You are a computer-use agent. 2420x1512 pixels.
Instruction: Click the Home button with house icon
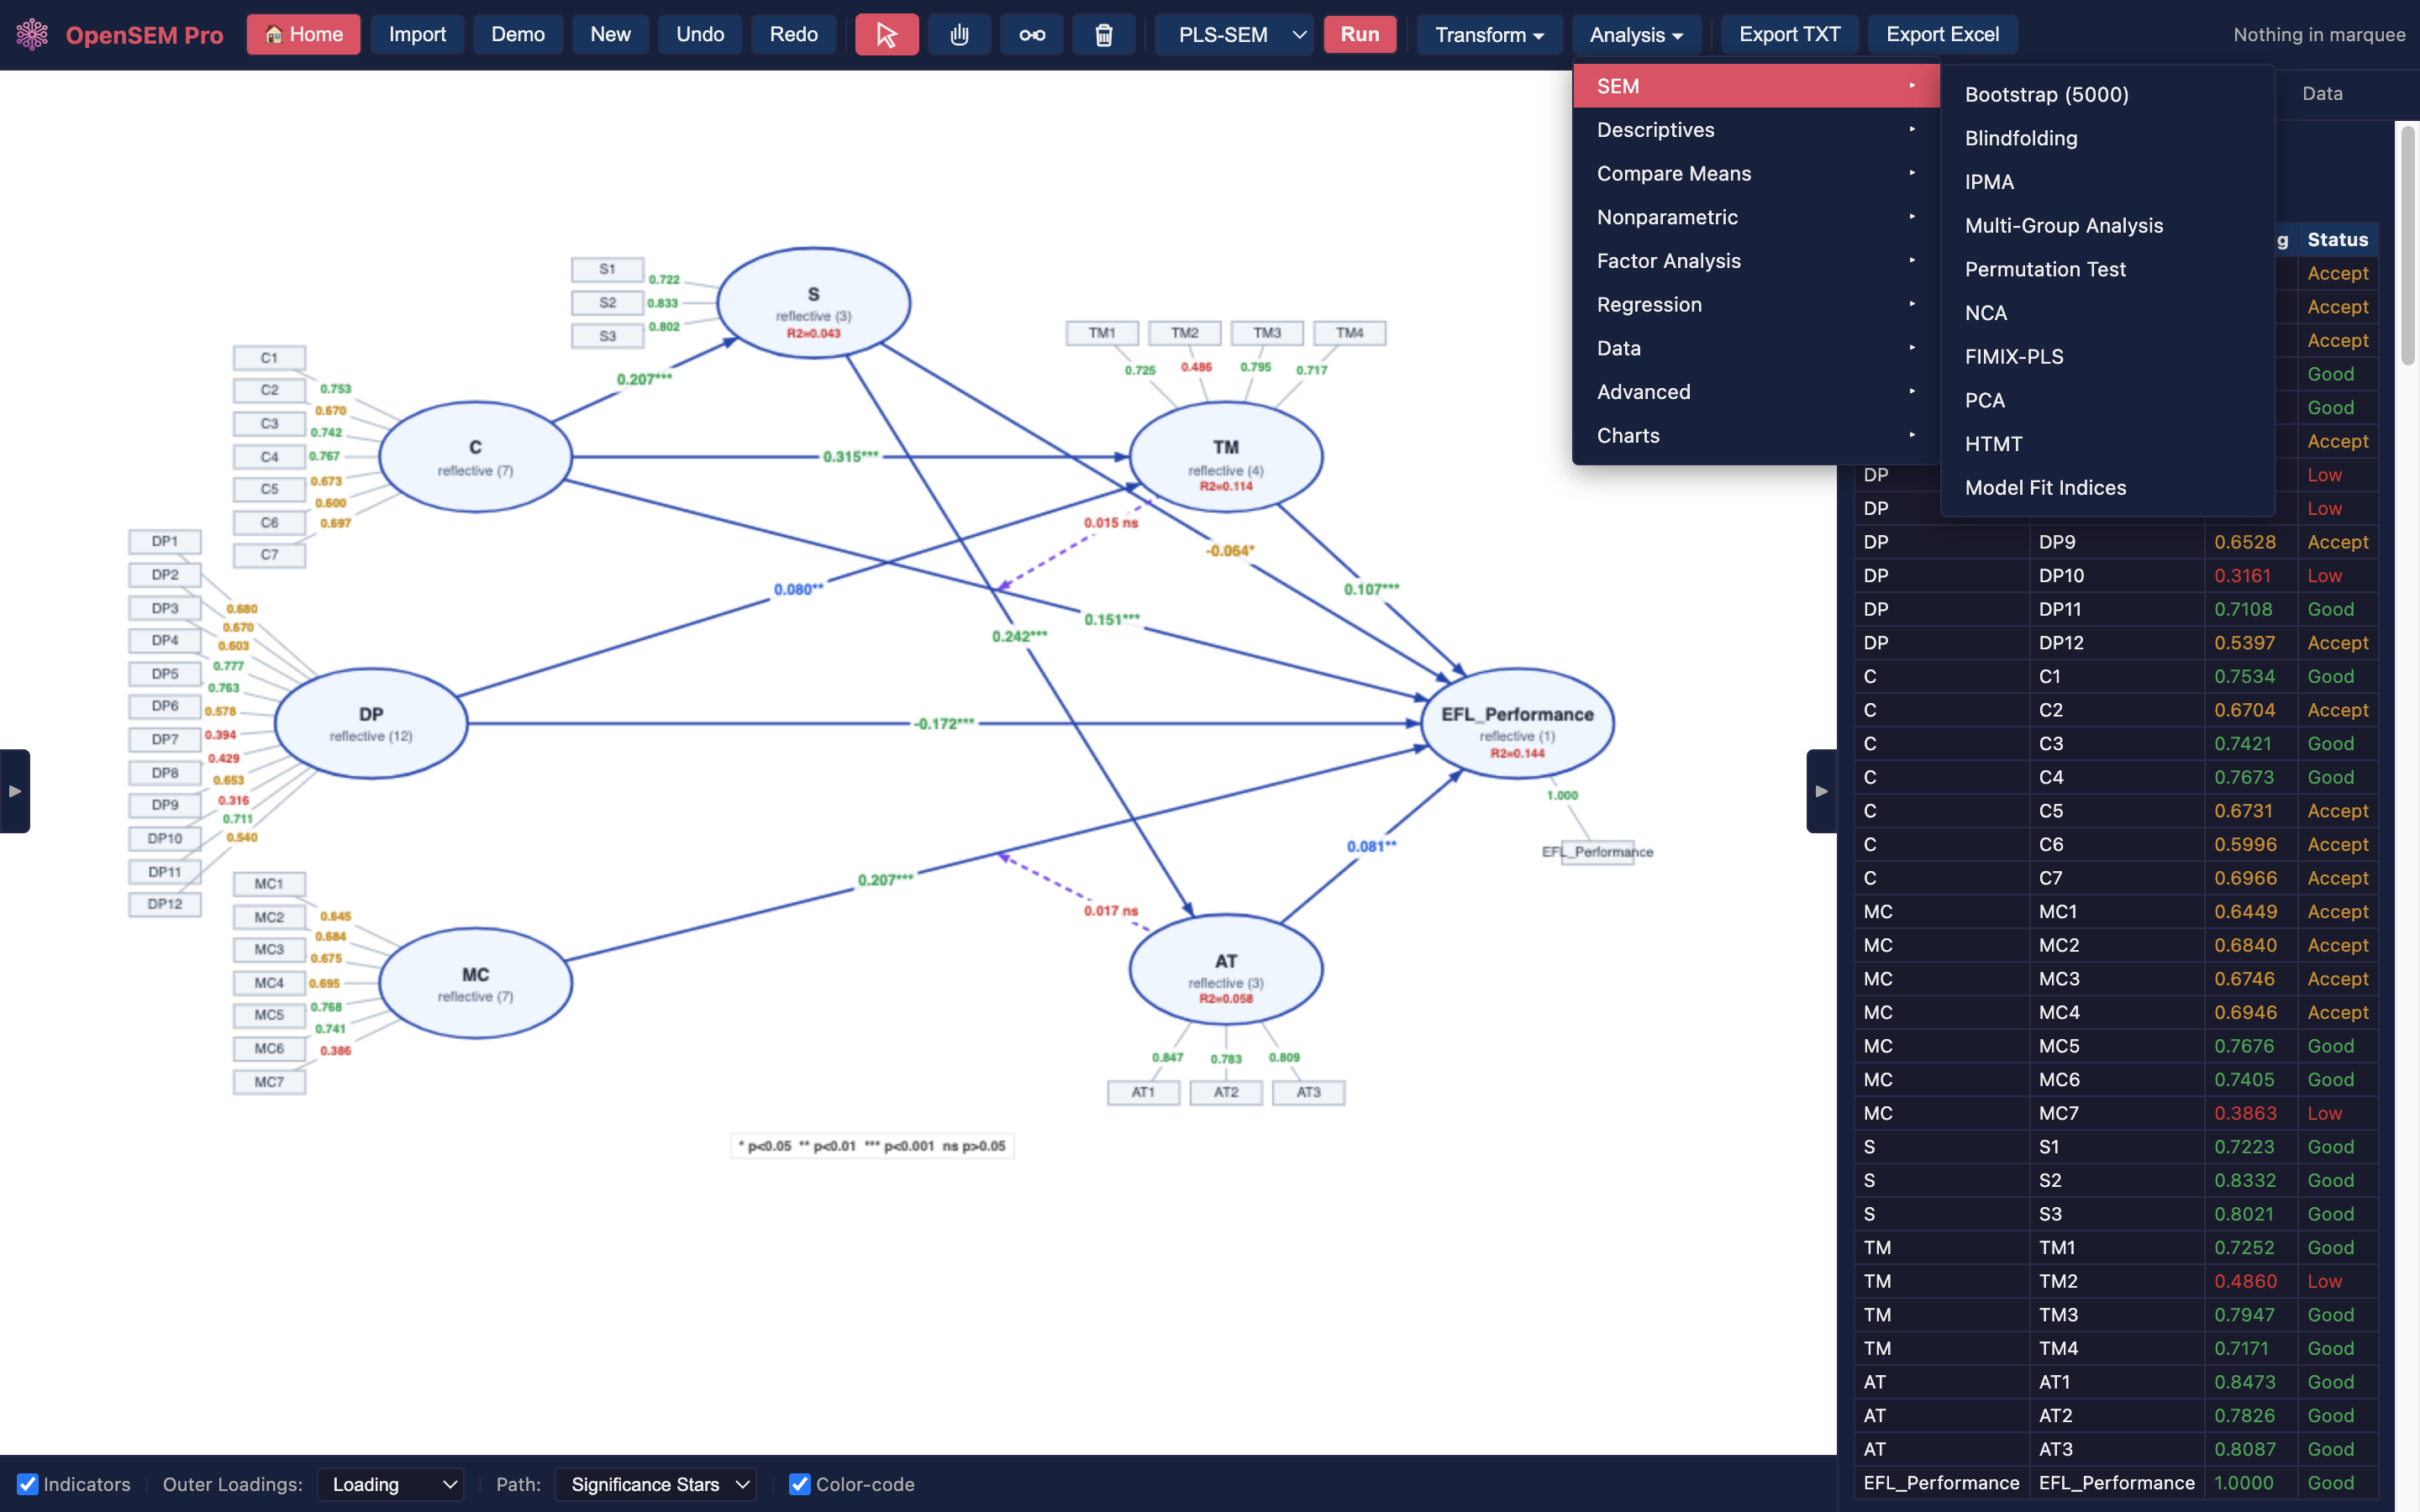(x=303, y=35)
